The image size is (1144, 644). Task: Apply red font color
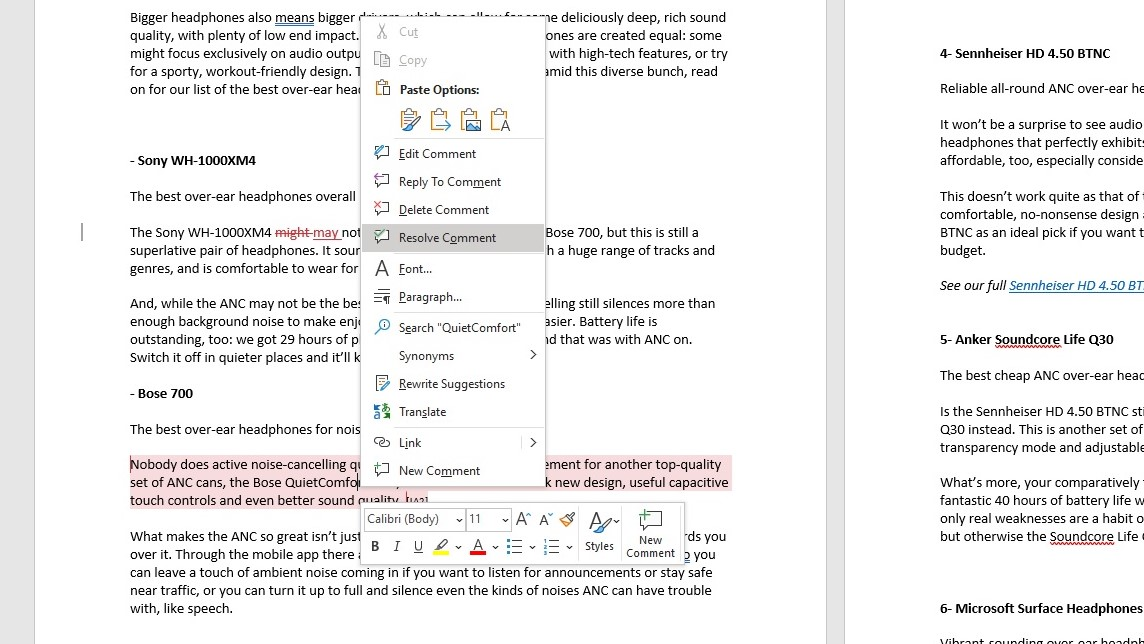click(x=478, y=546)
